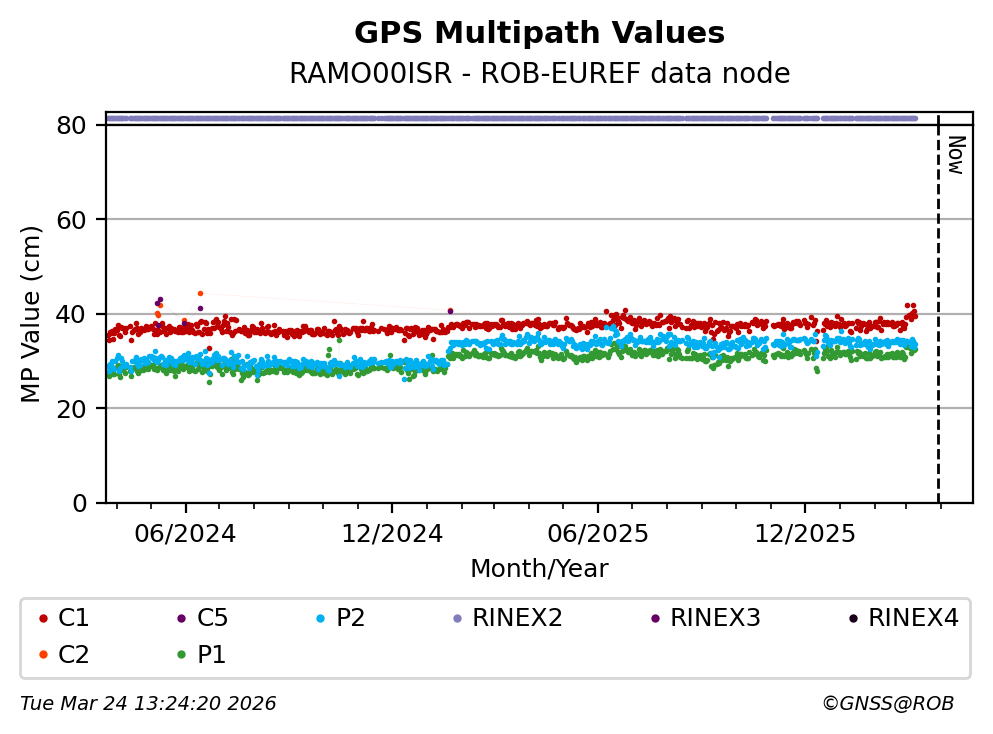Click the red C1 legend marker
The width and height of the screenshot is (993, 734).
[43, 619]
